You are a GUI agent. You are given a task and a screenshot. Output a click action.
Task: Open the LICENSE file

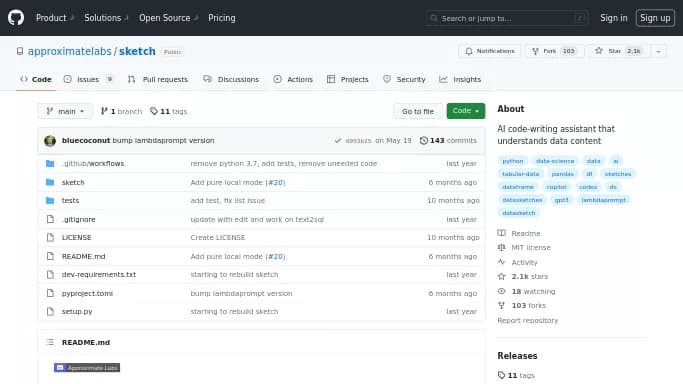77,238
